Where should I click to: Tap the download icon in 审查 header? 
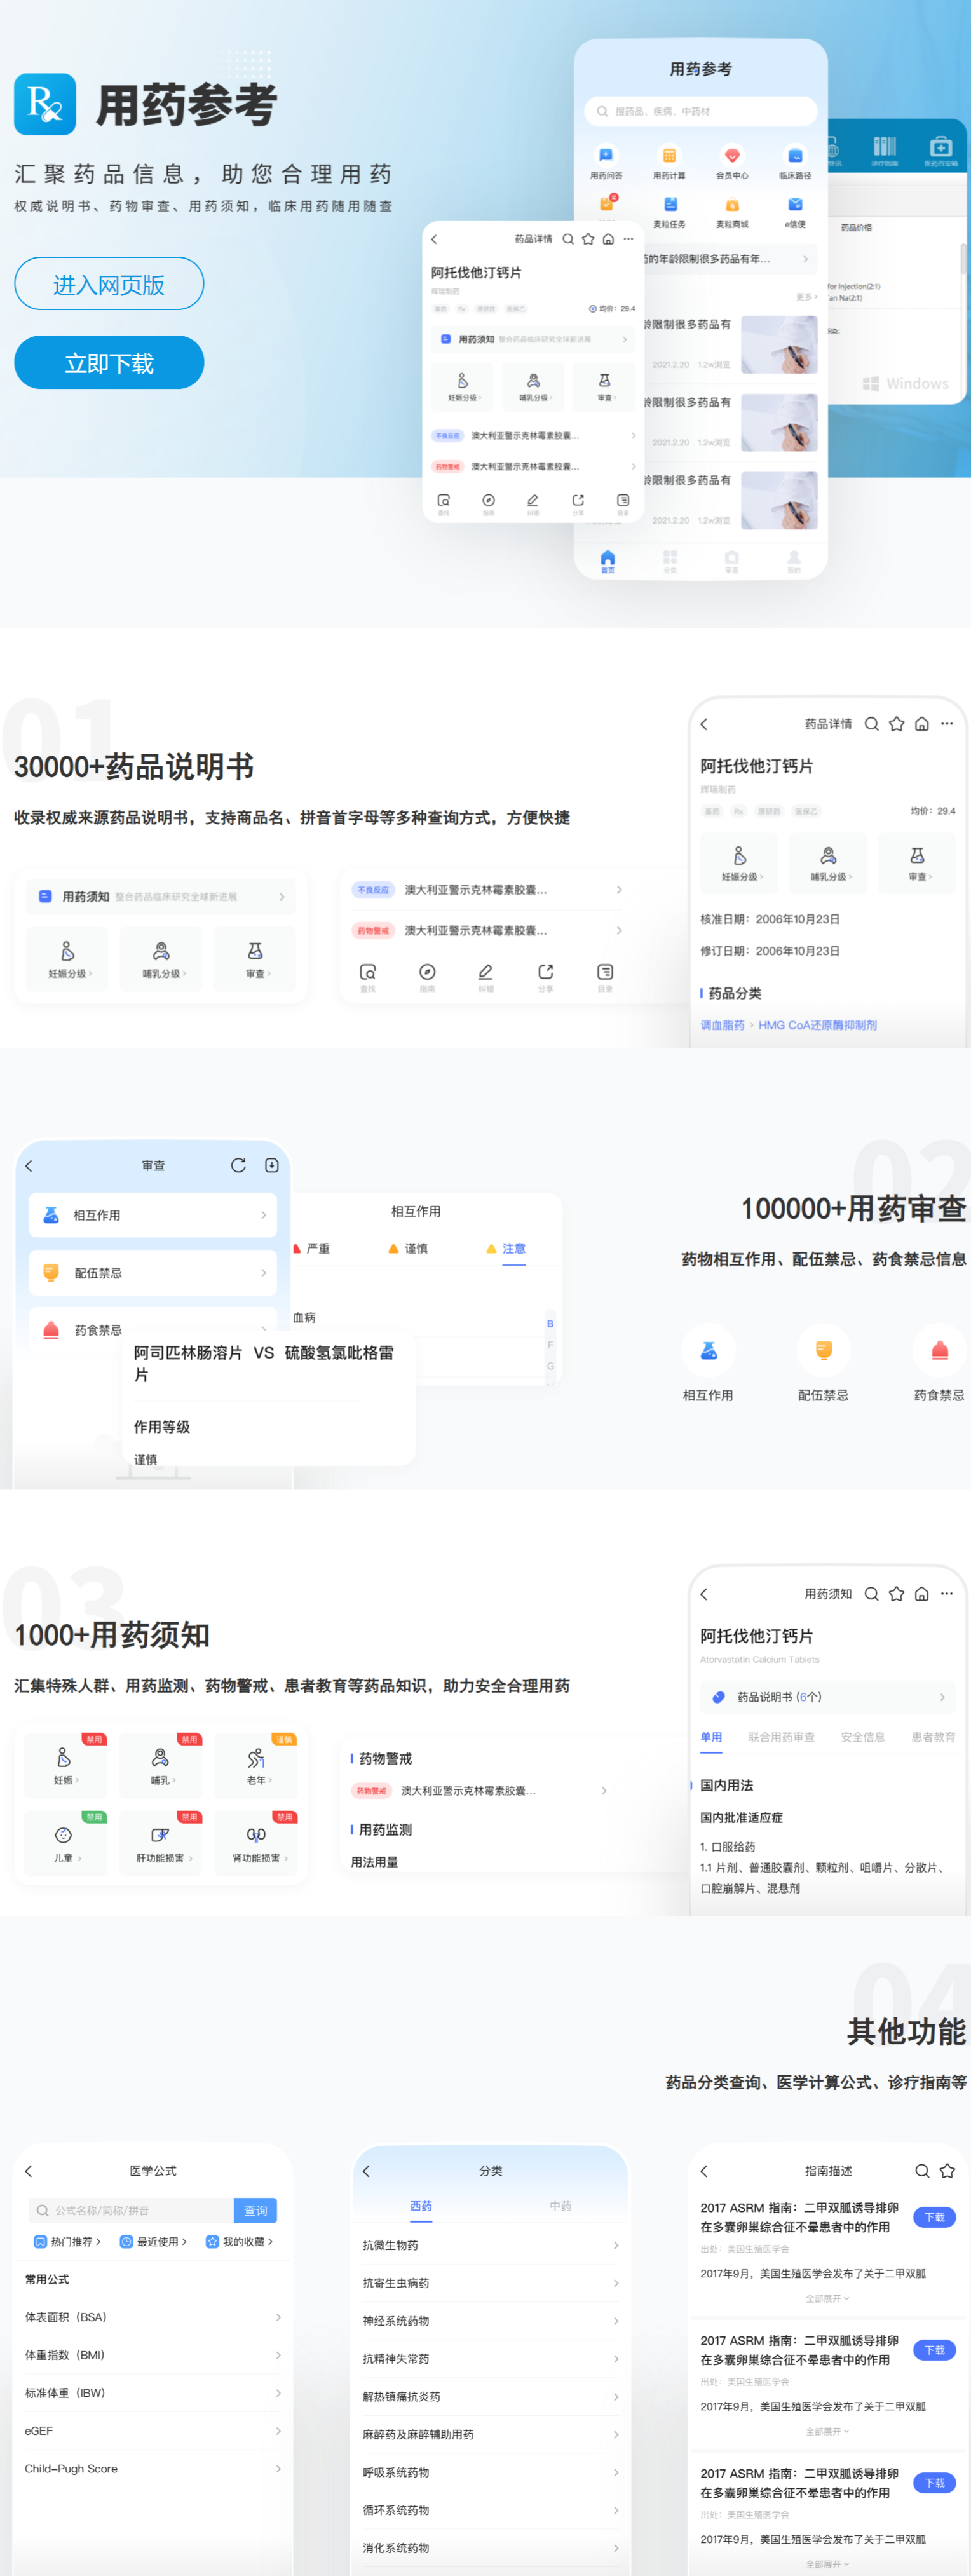point(271,1165)
